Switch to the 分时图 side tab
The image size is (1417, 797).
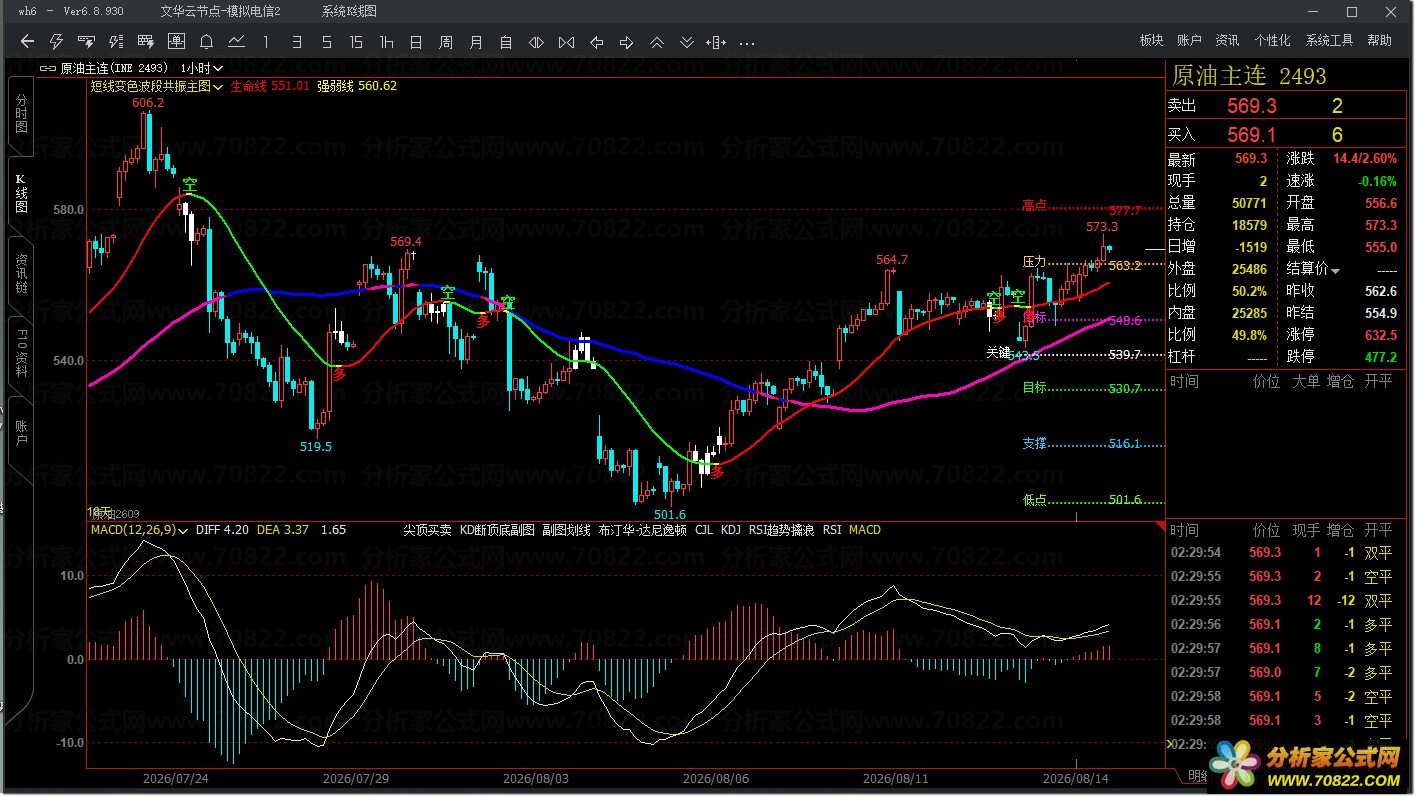point(21,114)
